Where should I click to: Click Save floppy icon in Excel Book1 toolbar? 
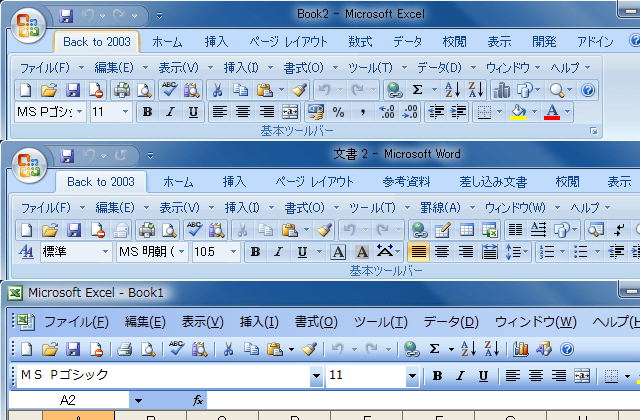(x=73, y=349)
